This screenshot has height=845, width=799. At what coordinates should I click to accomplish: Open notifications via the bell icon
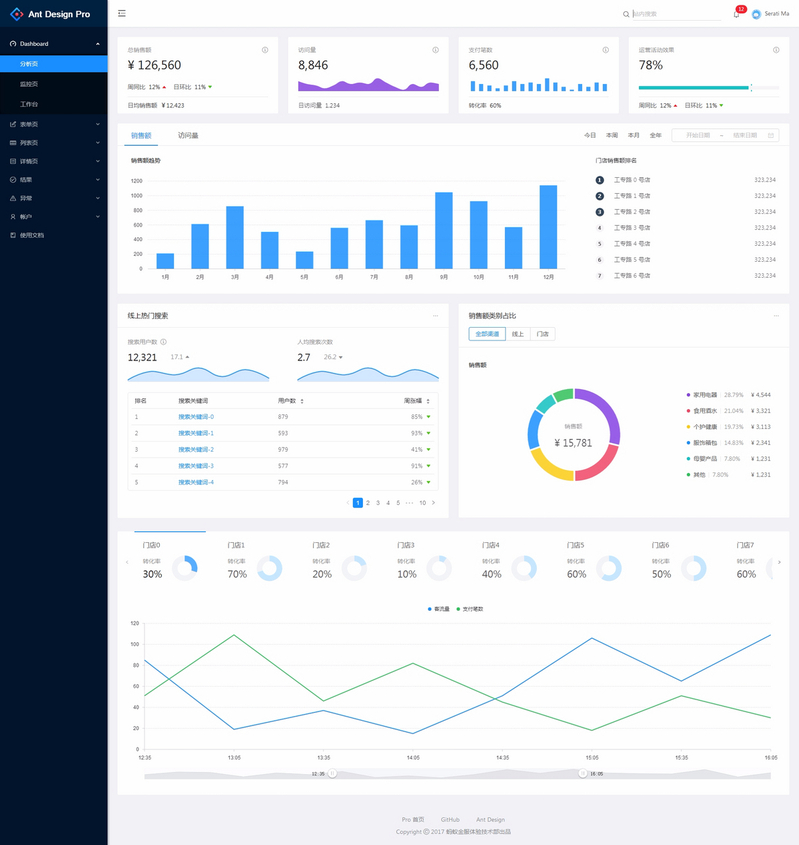736,14
